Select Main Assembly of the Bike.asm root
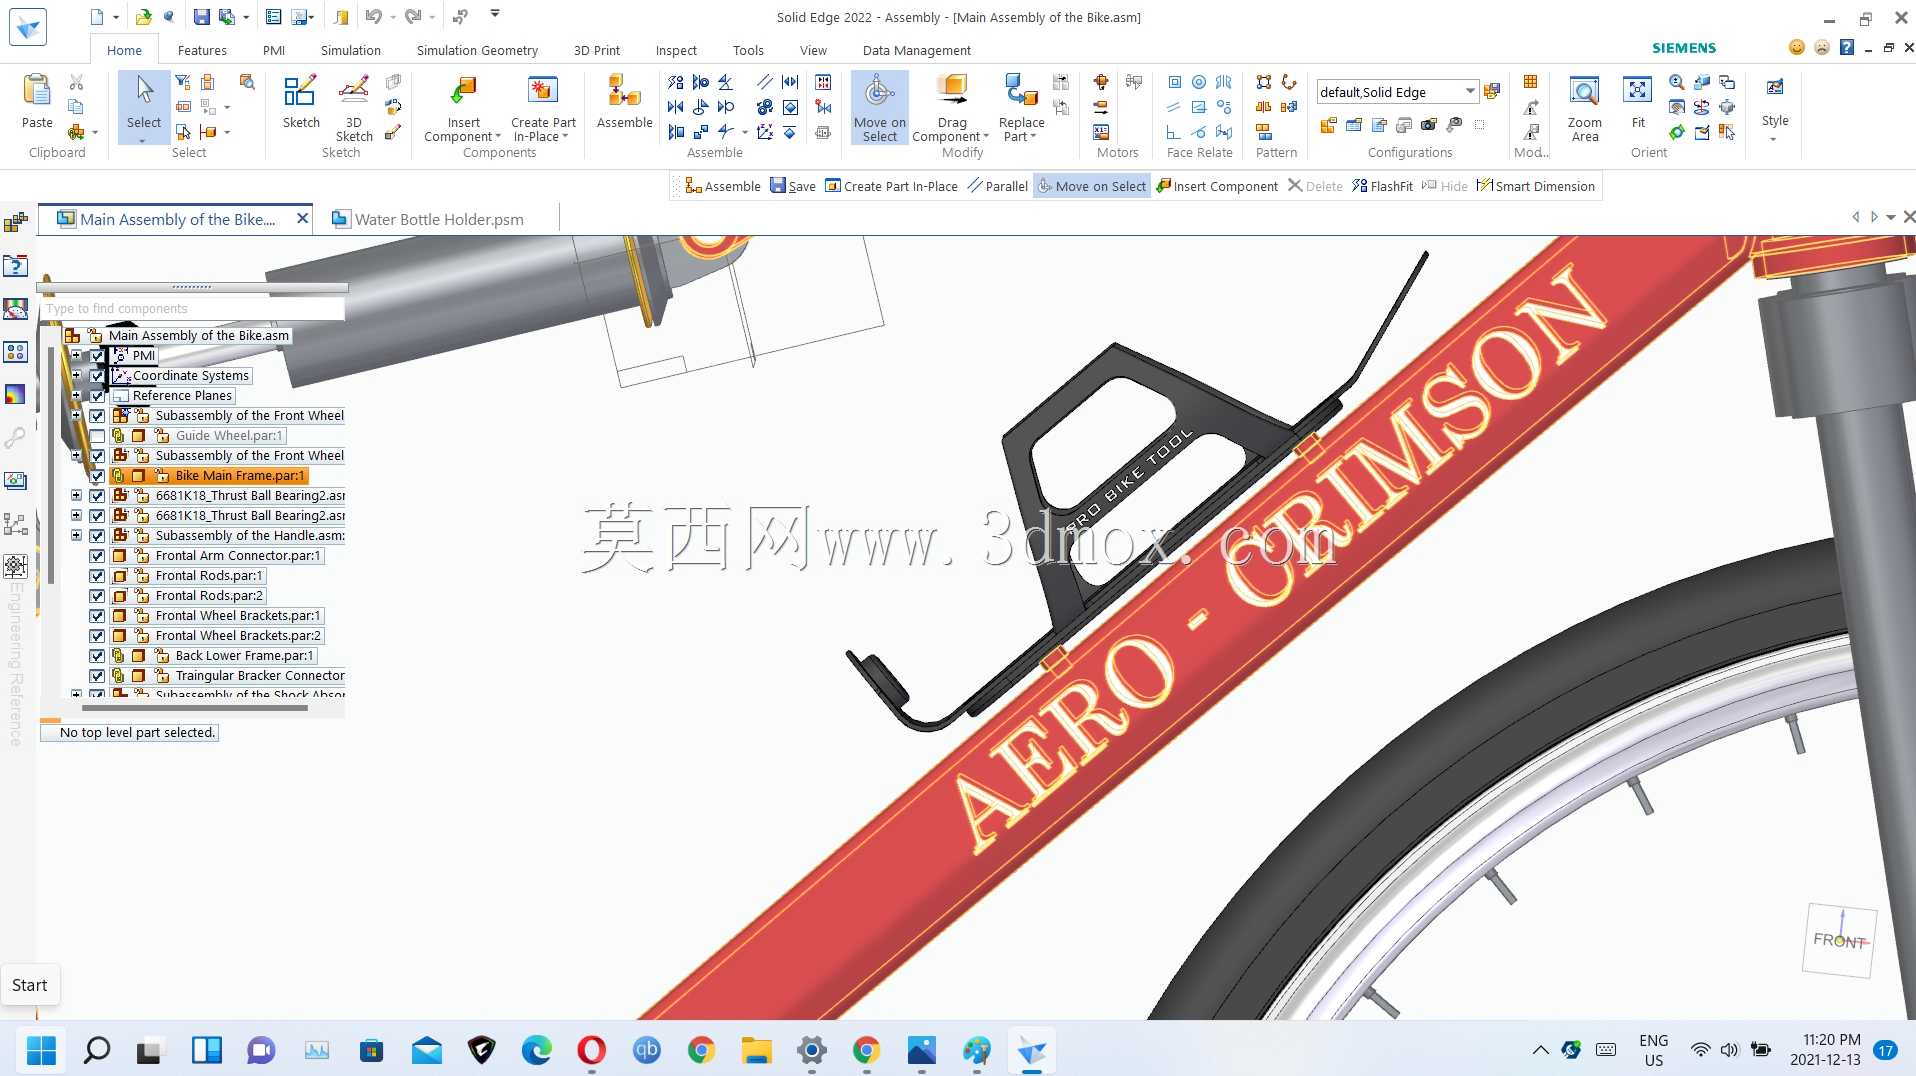The image size is (1916, 1076). pos(199,336)
